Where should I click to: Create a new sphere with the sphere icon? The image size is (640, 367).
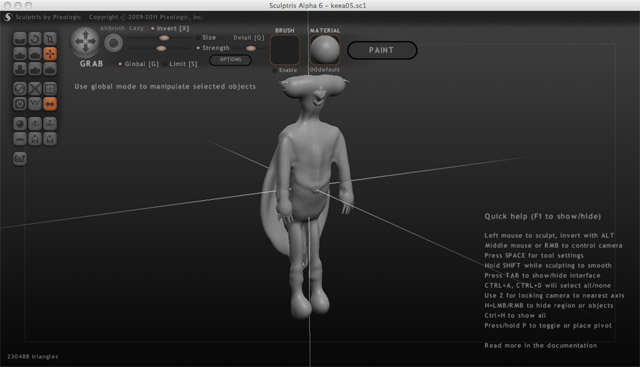click(20, 124)
